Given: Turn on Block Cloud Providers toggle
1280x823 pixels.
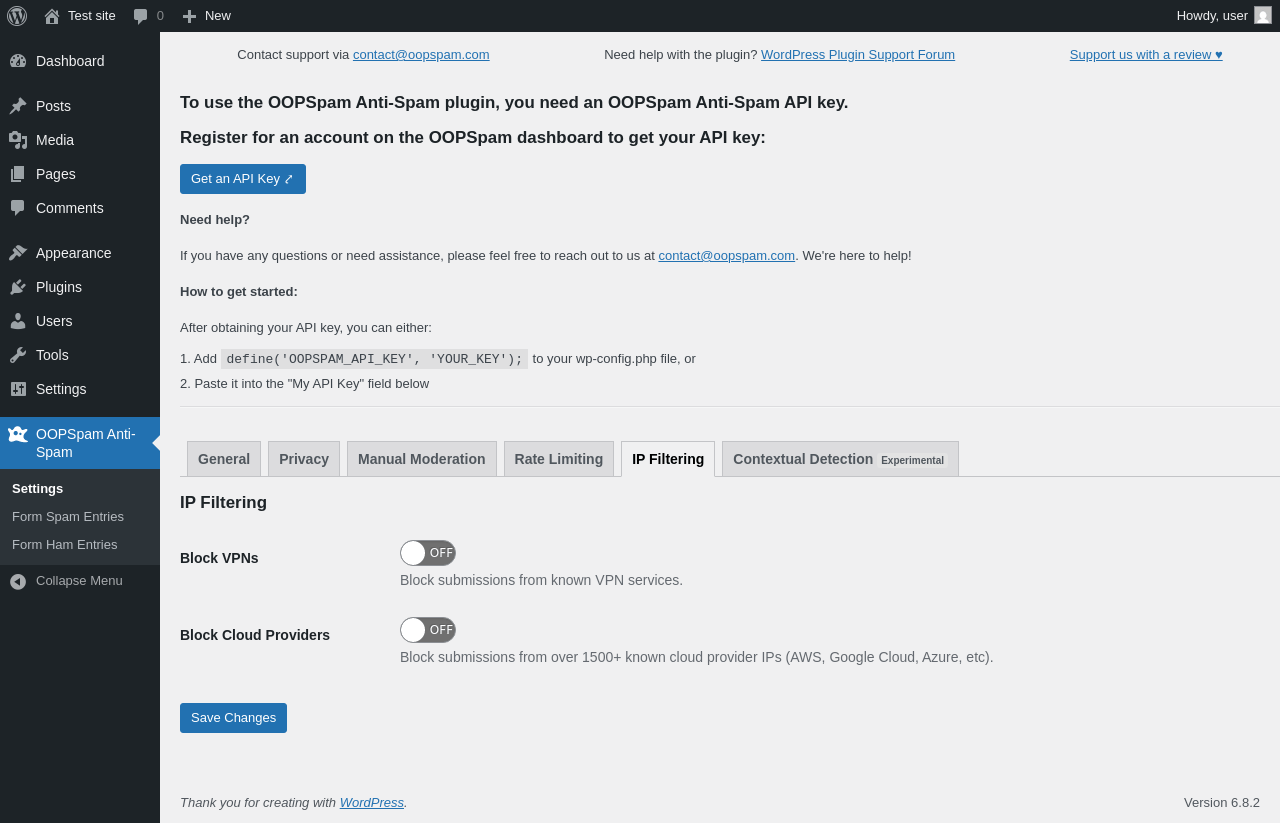Looking at the screenshot, I should (x=428, y=630).
